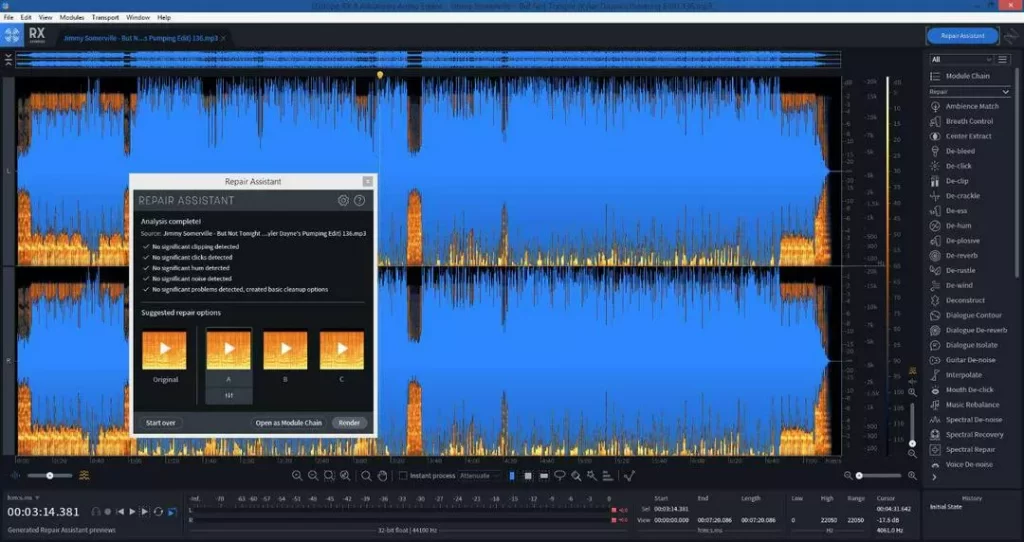Collapse the overview waveform panel
The image size is (1024, 542).
pyautogui.click(x=8, y=59)
